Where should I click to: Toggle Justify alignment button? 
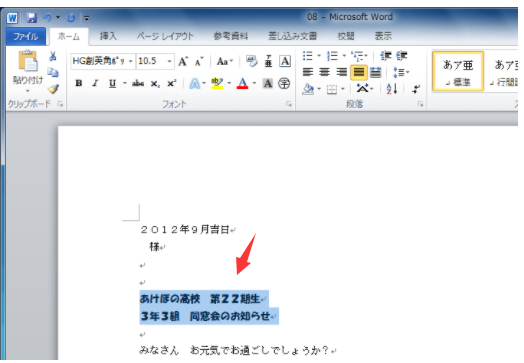click(x=359, y=72)
